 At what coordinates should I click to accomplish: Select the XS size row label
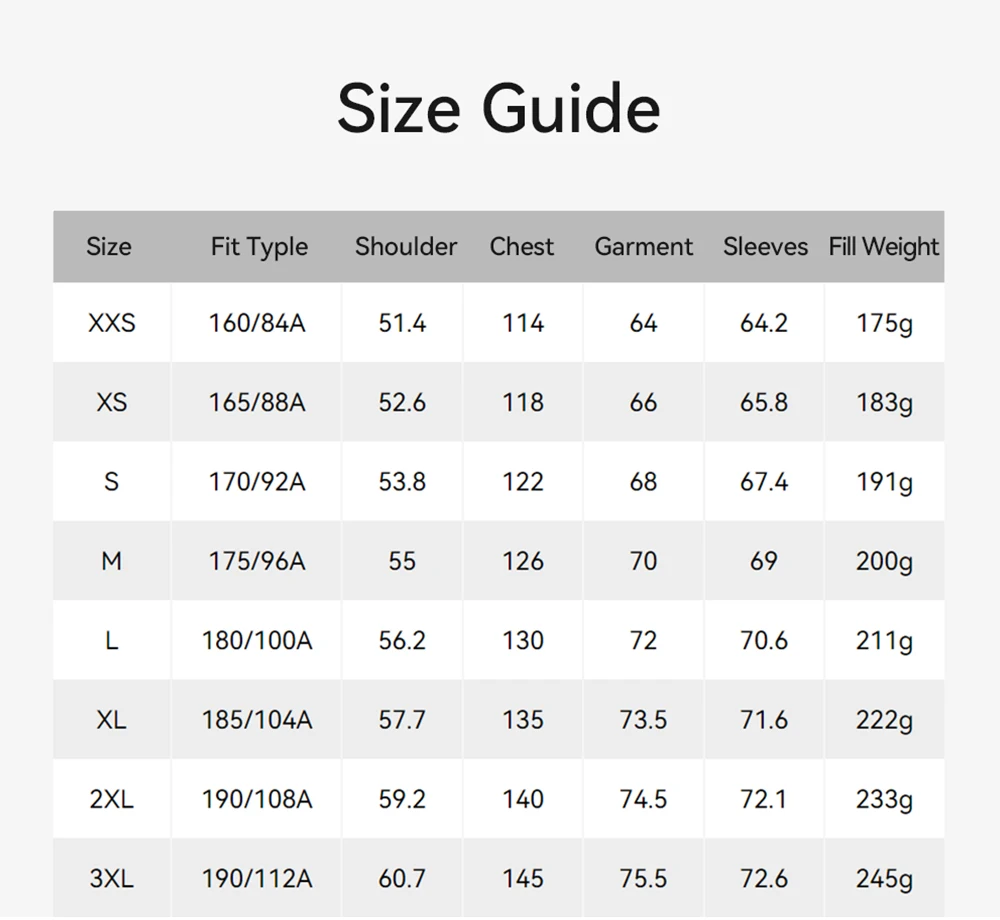[112, 402]
